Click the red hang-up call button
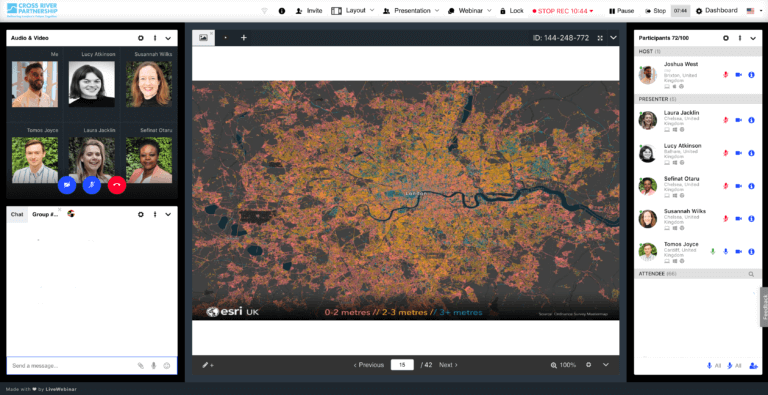 click(117, 185)
